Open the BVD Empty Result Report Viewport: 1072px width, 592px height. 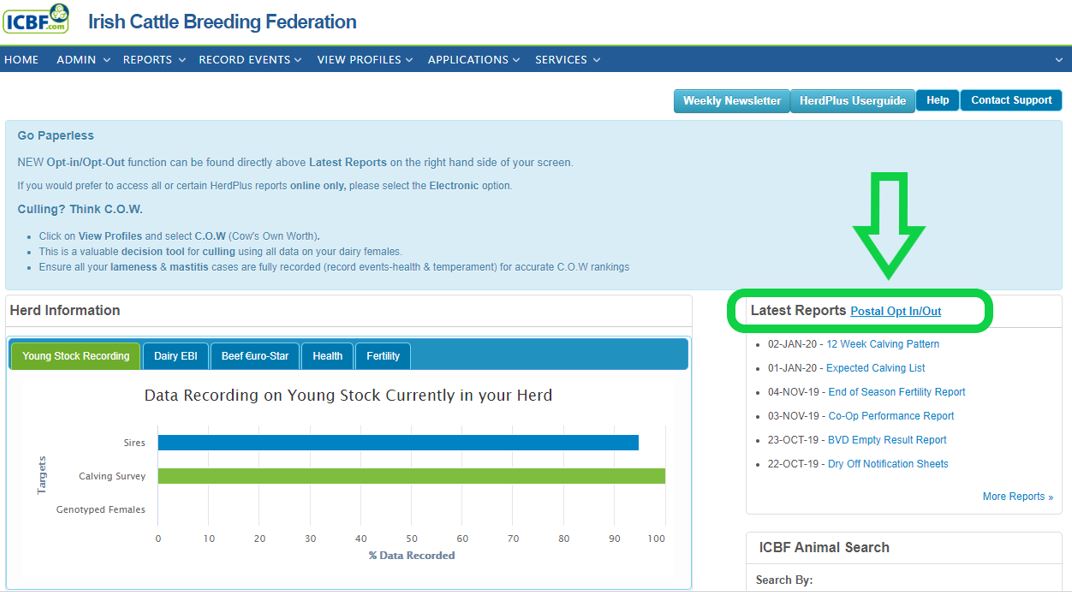coord(887,440)
